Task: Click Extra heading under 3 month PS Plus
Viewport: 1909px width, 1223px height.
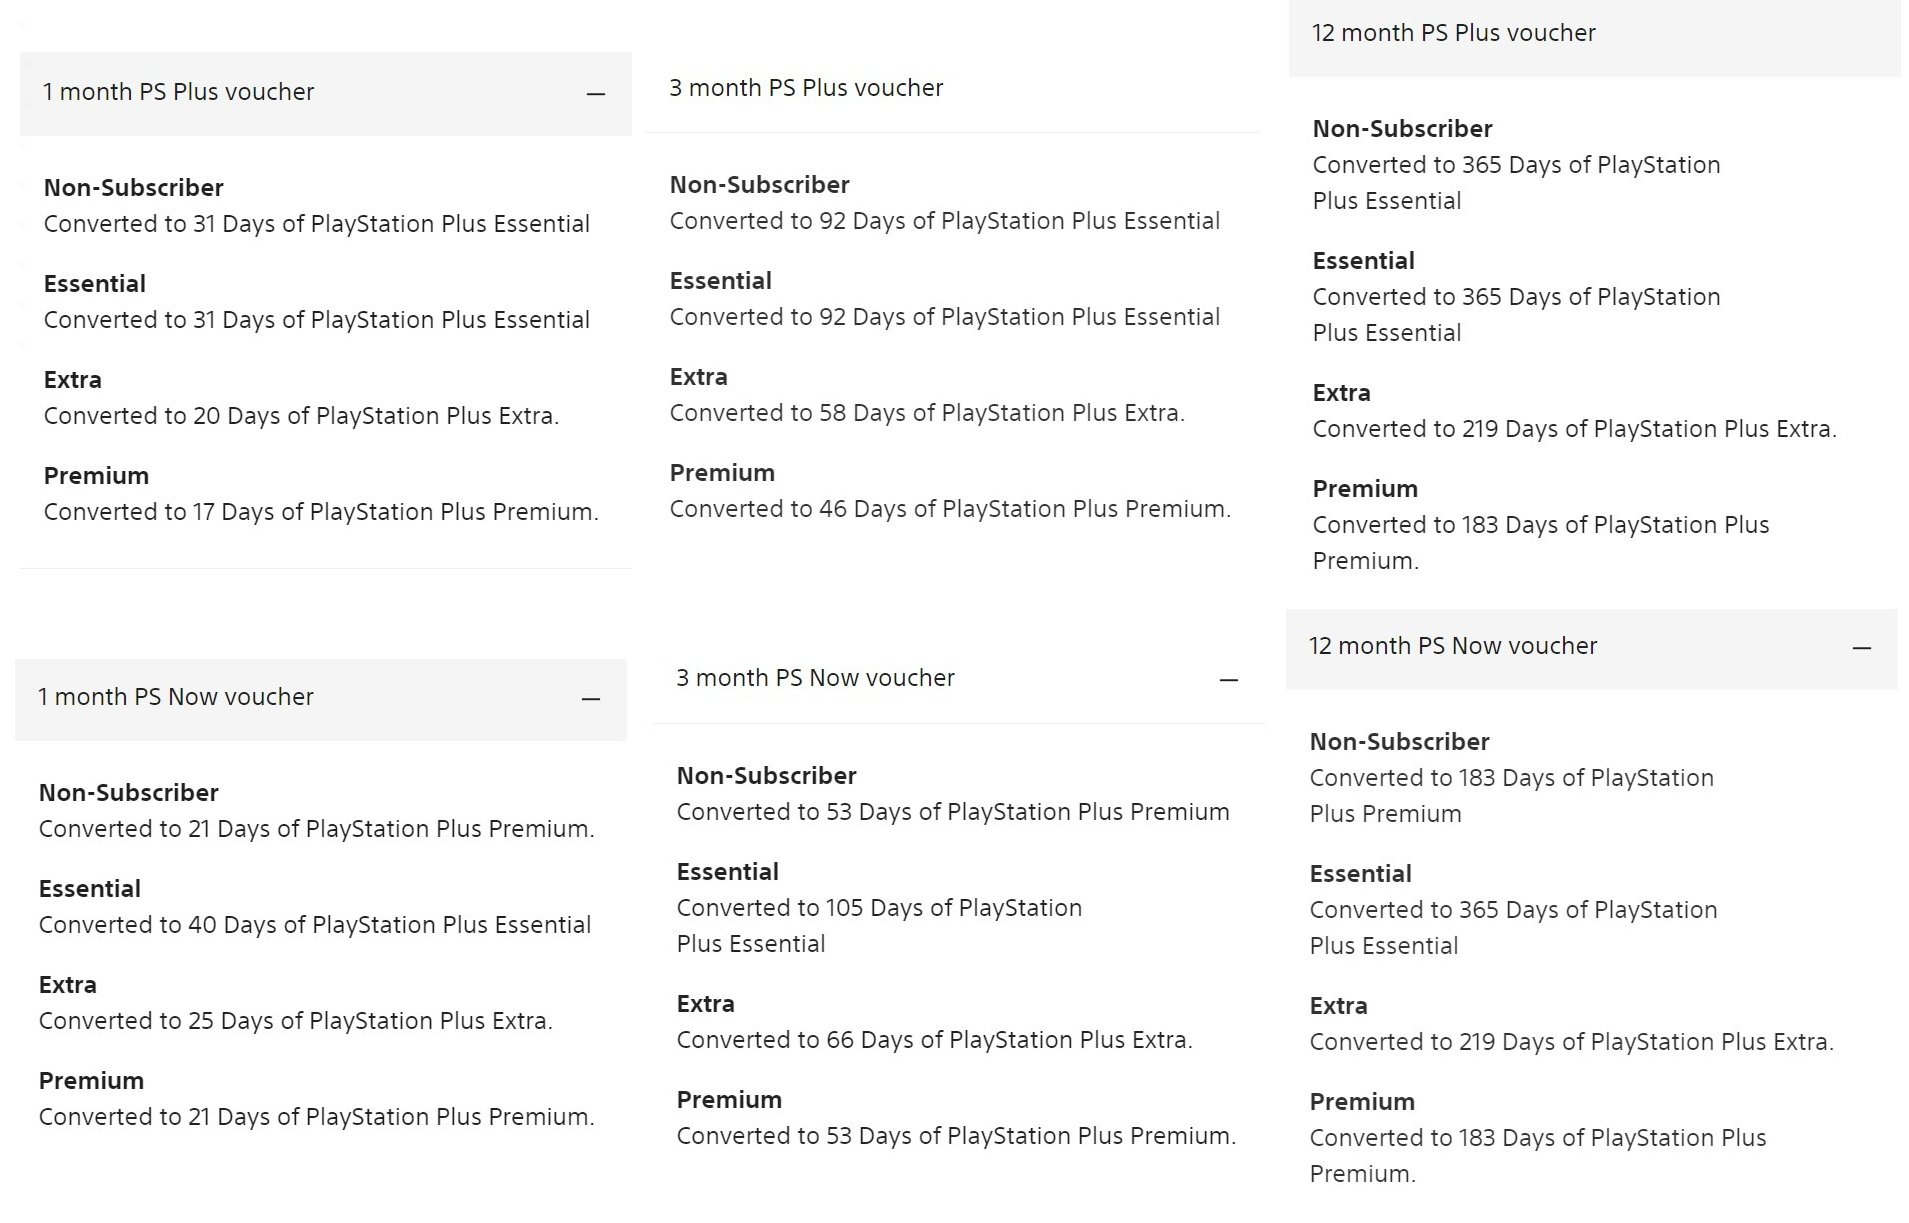Action: 698,377
